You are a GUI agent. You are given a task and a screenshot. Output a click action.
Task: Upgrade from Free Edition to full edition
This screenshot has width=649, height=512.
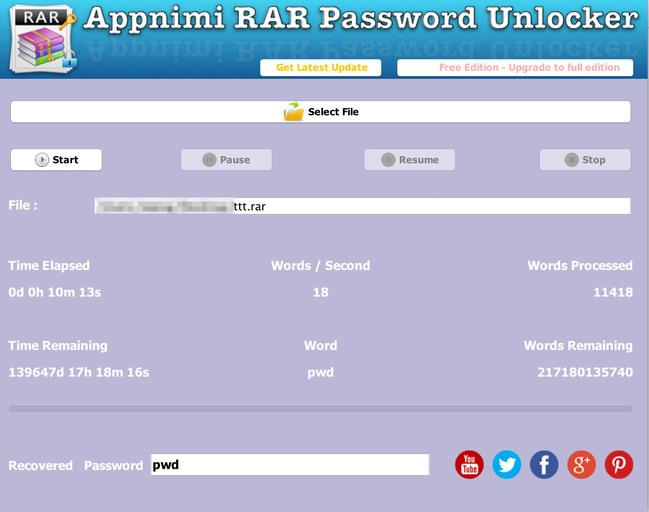pyautogui.click(x=515, y=68)
